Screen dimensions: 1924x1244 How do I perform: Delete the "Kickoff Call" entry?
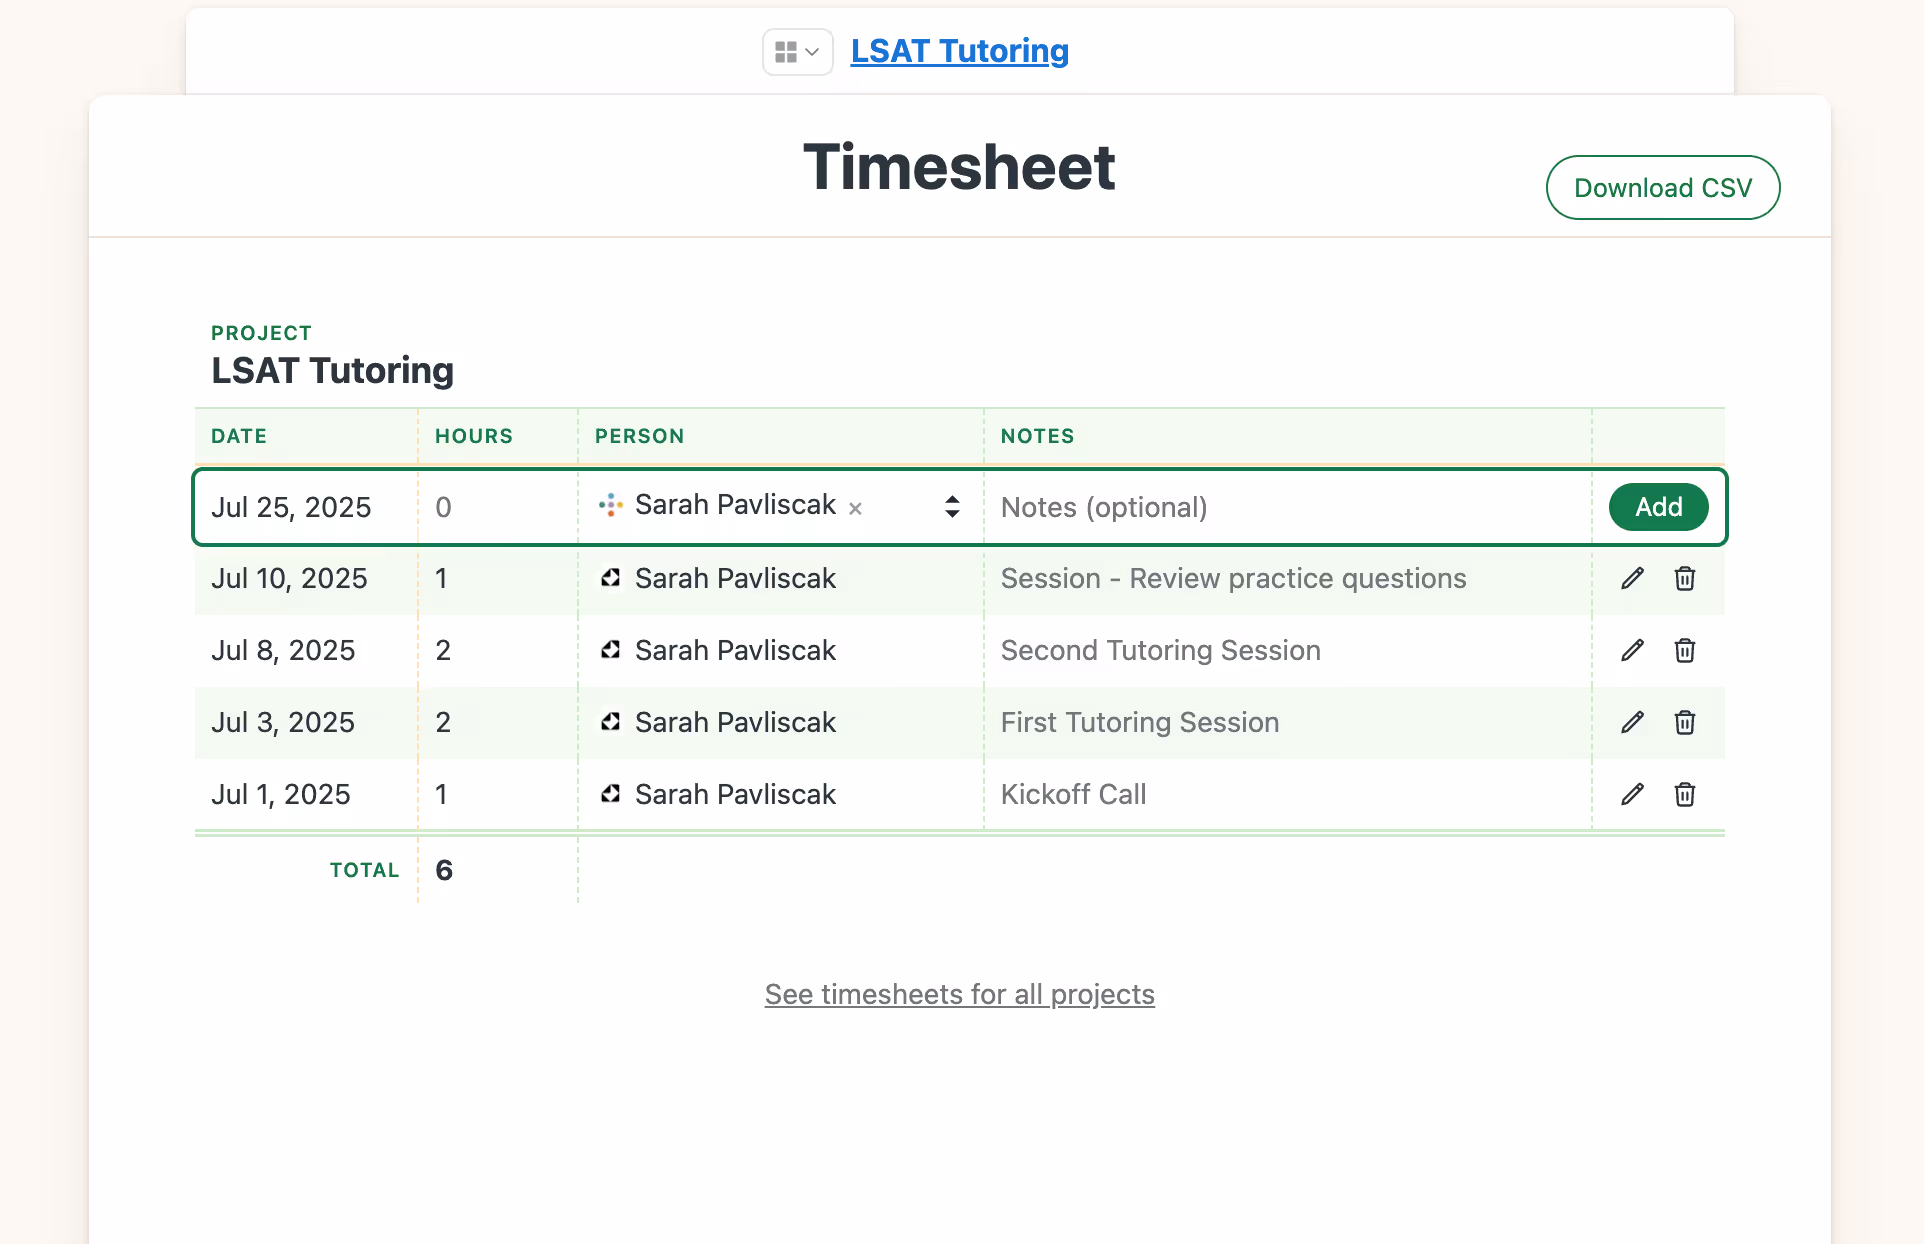1684,794
